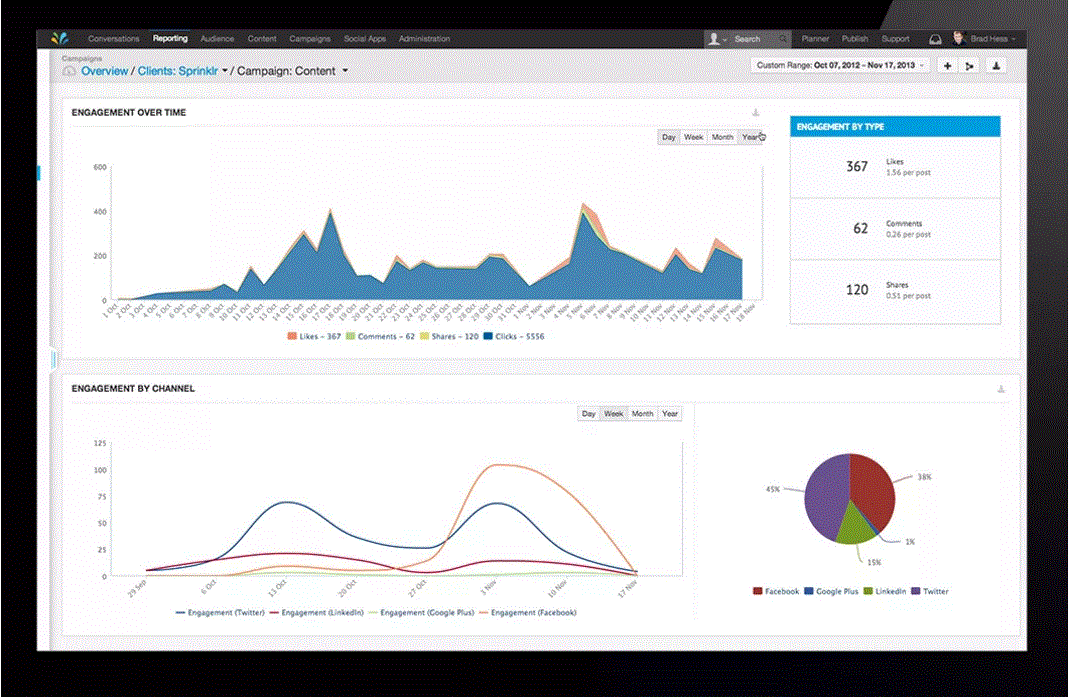Click the search magnifier icon

(782, 38)
